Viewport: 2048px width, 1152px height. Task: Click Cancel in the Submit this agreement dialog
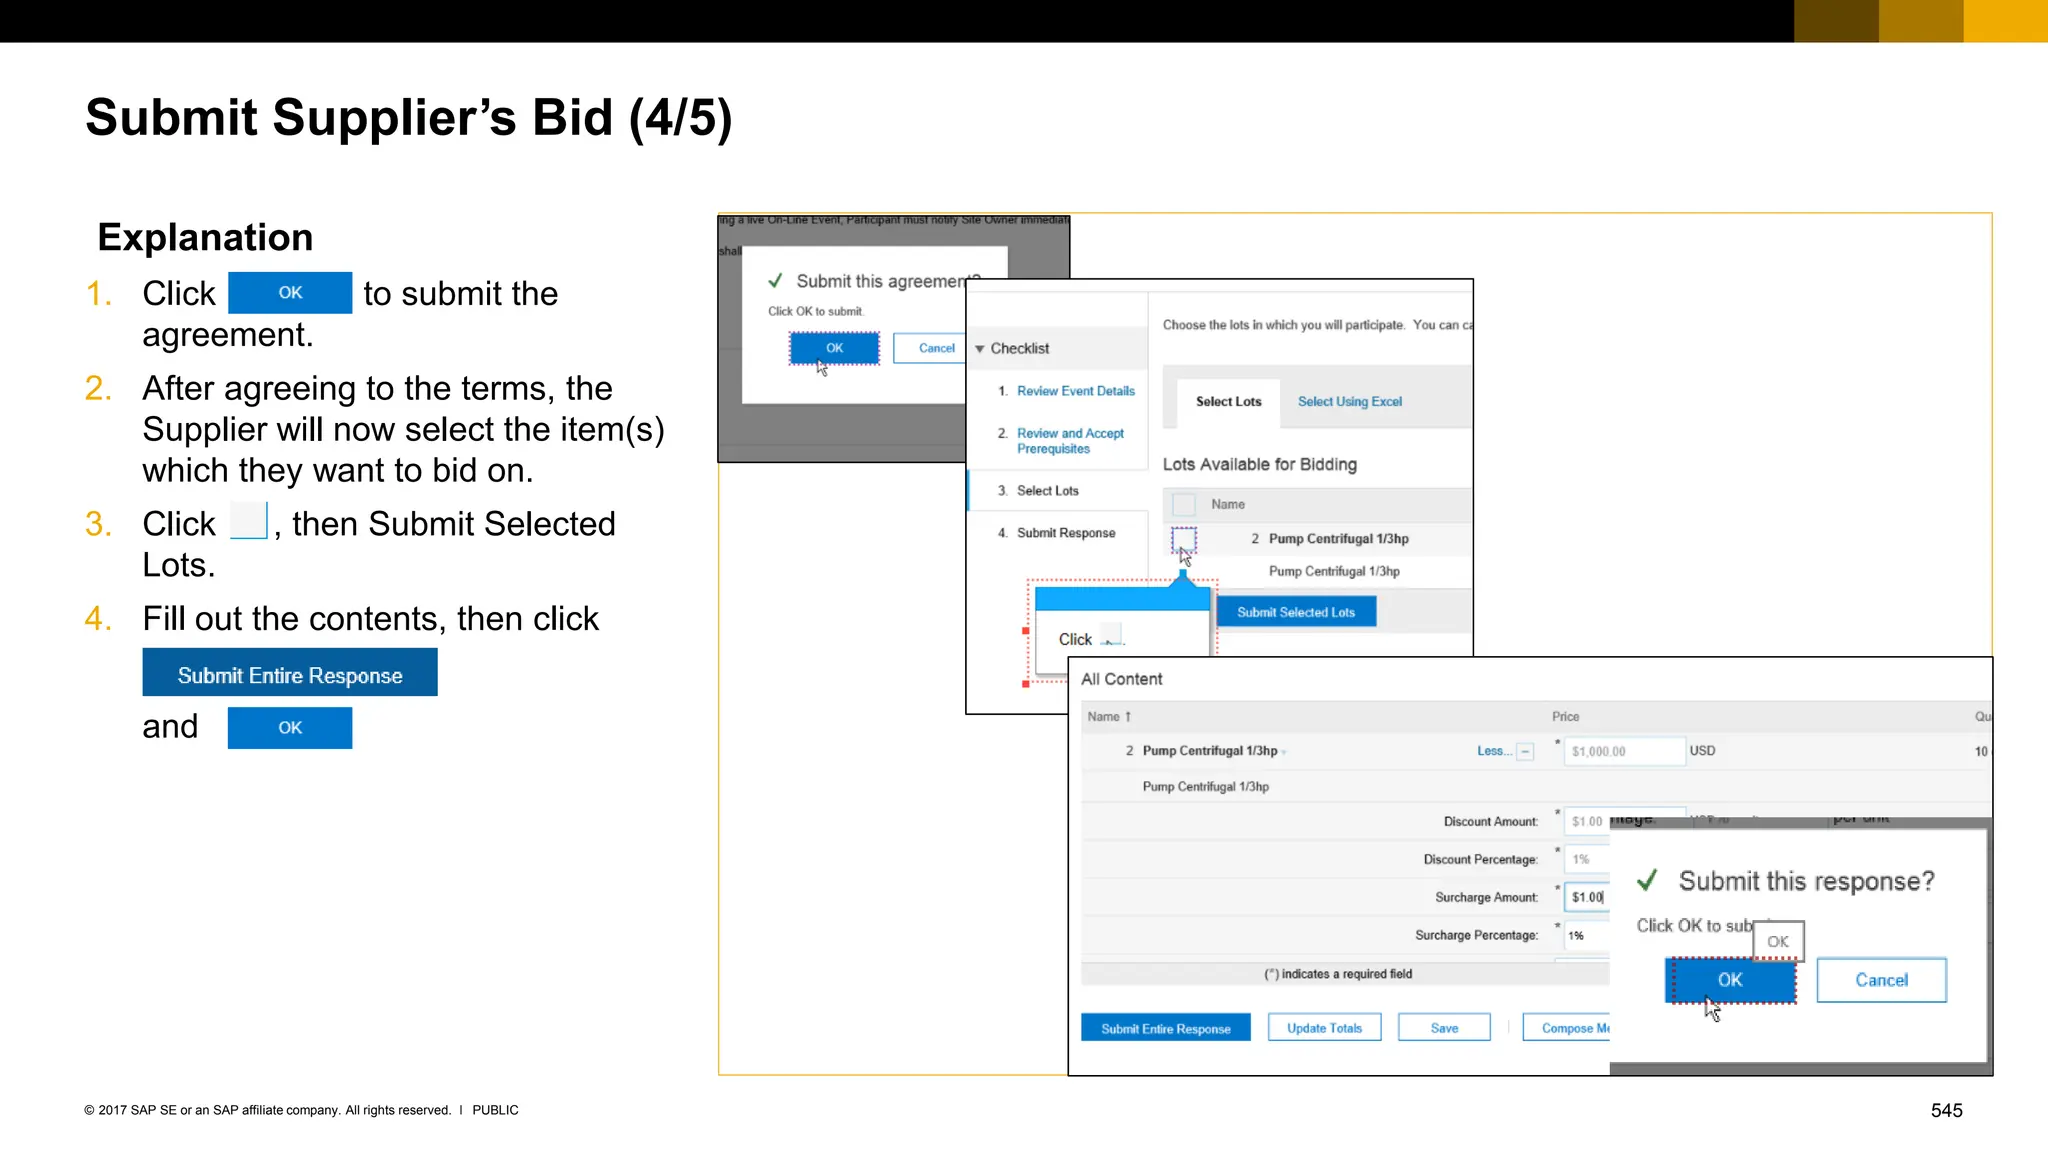click(x=936, y=348)
